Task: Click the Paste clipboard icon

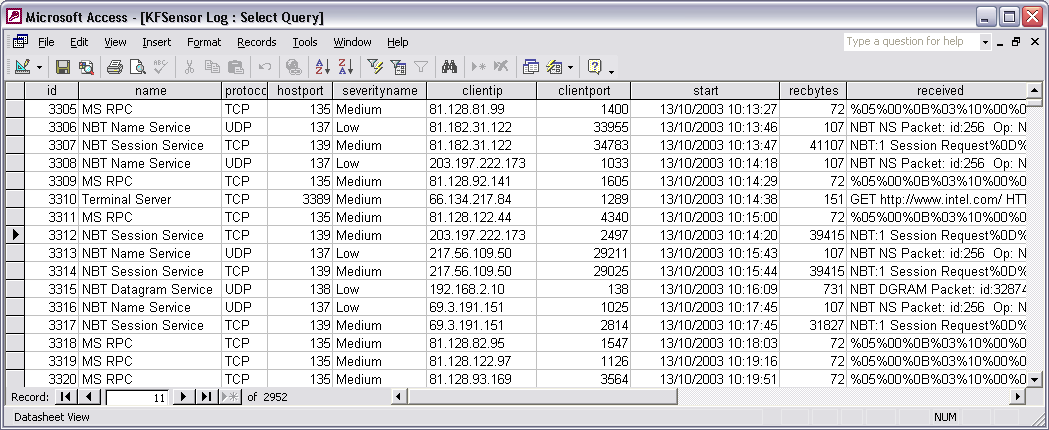Action: (x=235, y=67)
